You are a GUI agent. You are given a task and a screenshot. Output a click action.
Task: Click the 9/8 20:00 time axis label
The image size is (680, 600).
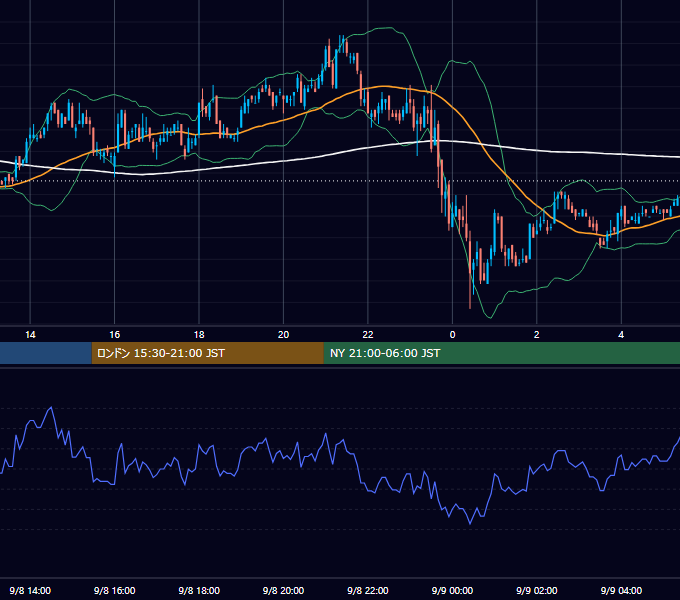283,590
